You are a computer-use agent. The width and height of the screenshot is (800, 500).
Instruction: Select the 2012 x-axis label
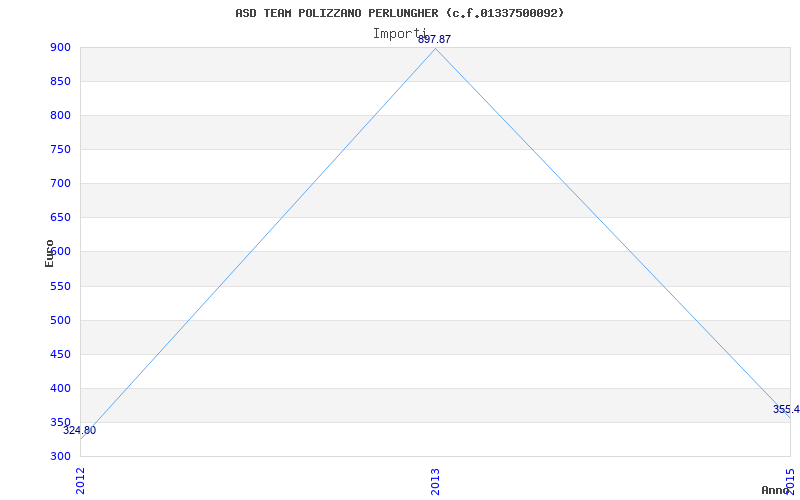click(x=80, y=481)
